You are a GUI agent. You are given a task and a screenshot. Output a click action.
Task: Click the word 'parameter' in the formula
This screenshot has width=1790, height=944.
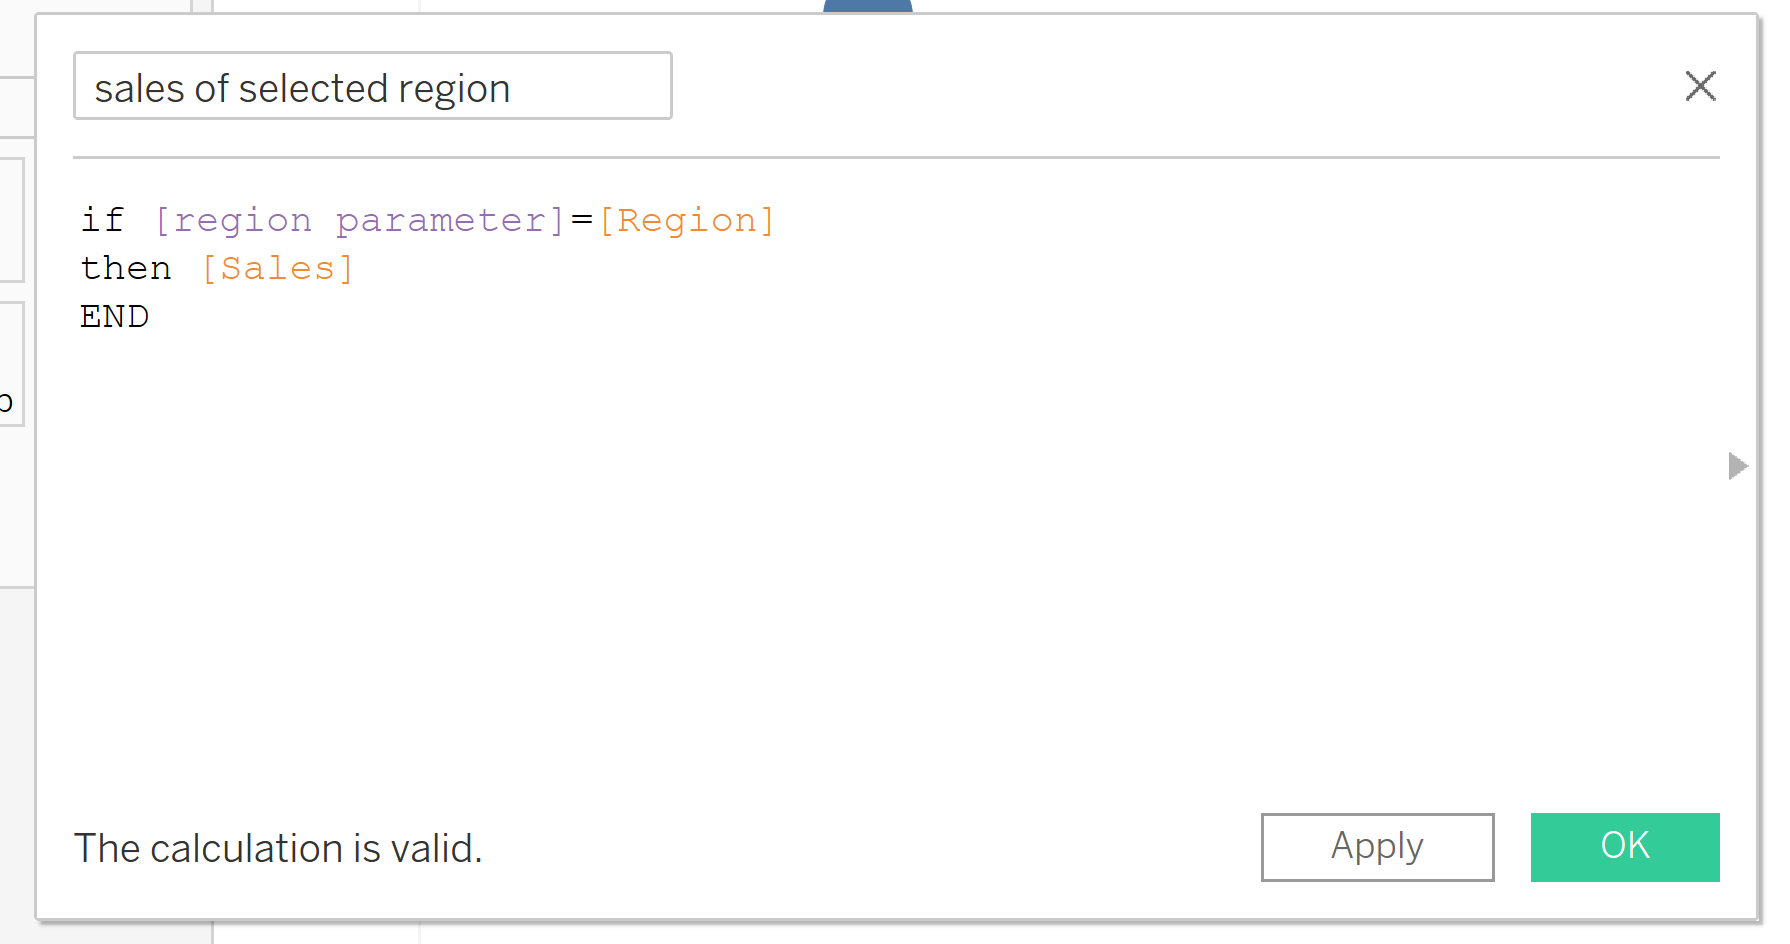click(x=442, y=220)
